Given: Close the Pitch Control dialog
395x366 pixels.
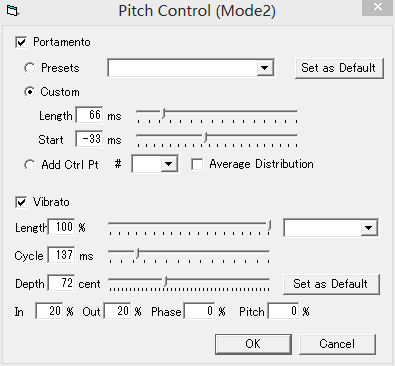Looking at the screenshot, I should pyautogui.click(x=377, y=7).
